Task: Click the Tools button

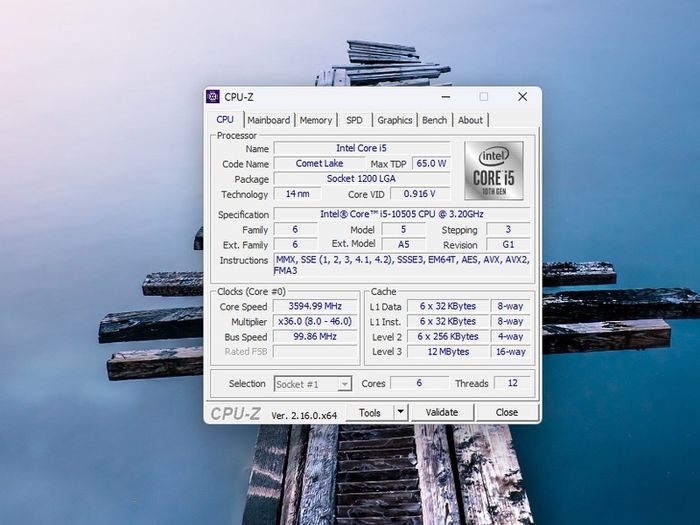Action: (370, 412)
